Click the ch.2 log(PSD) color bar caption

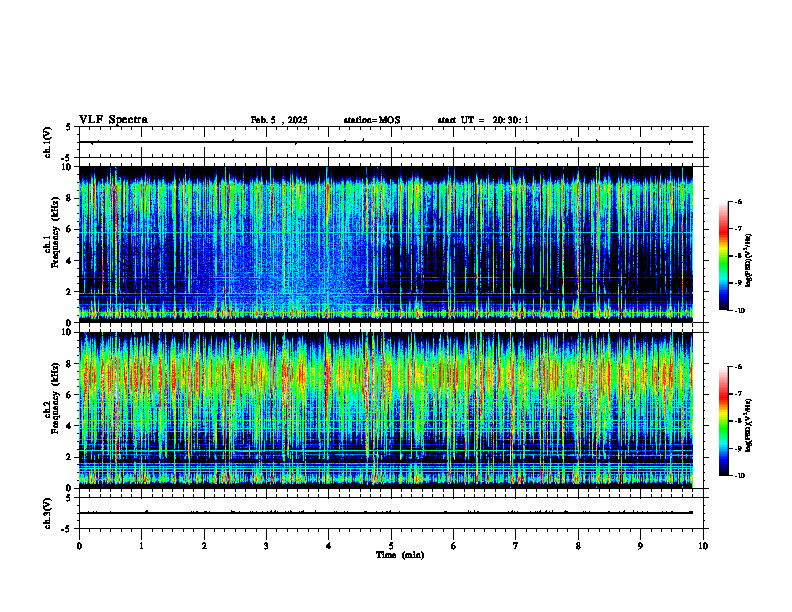coord(749,426)
